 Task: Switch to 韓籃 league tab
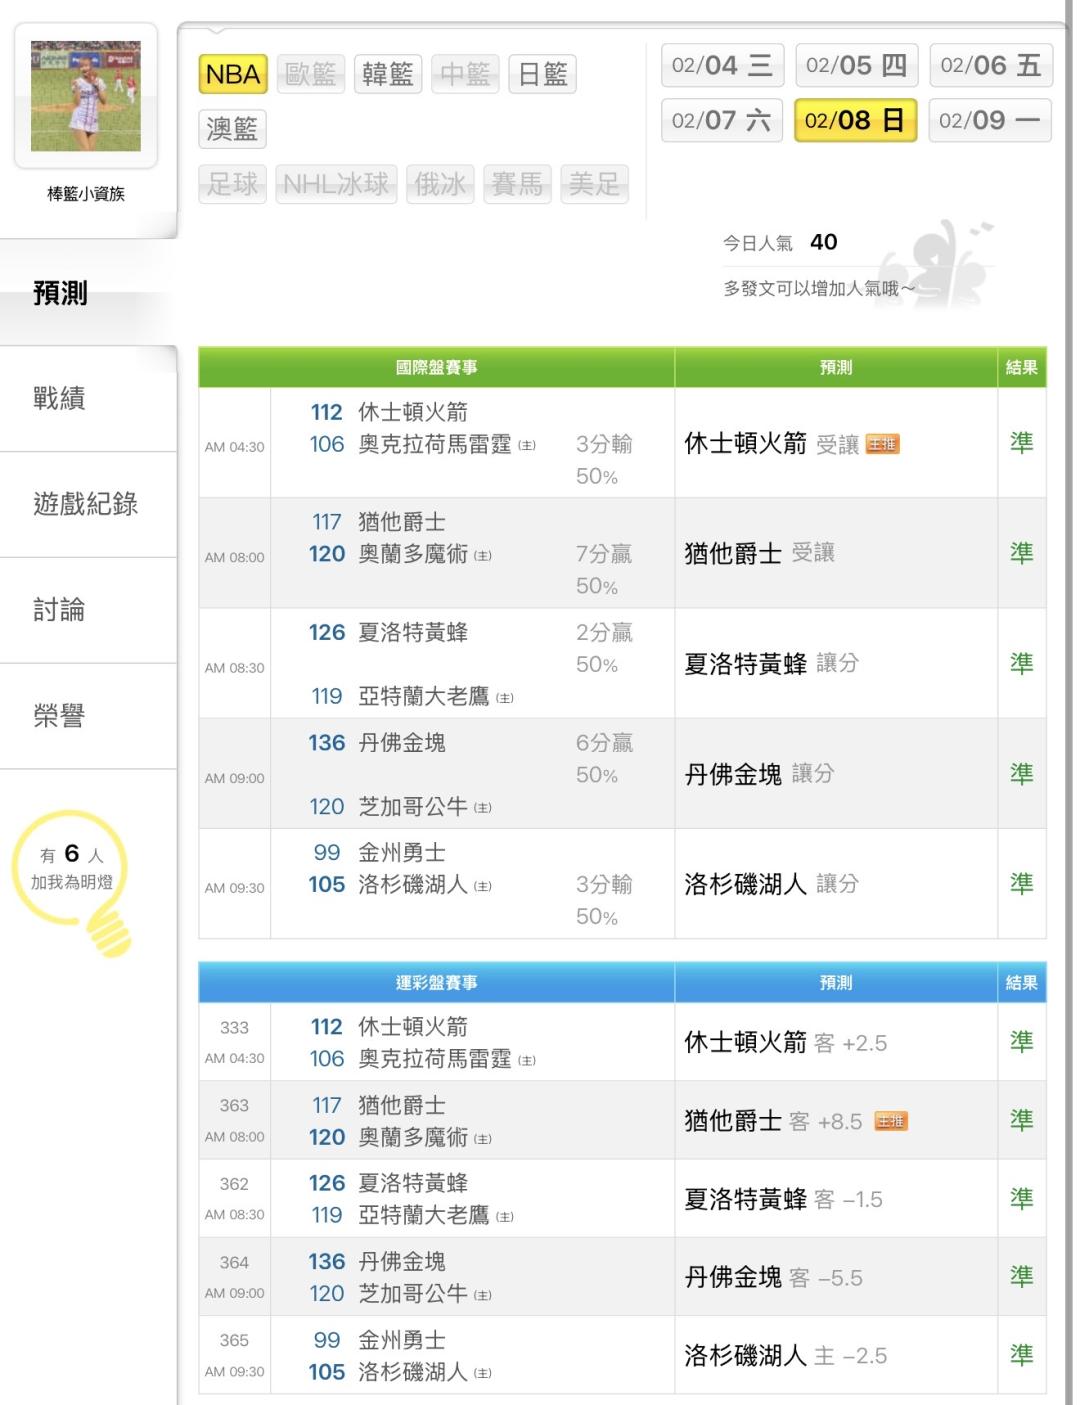[x=388, y=74]
